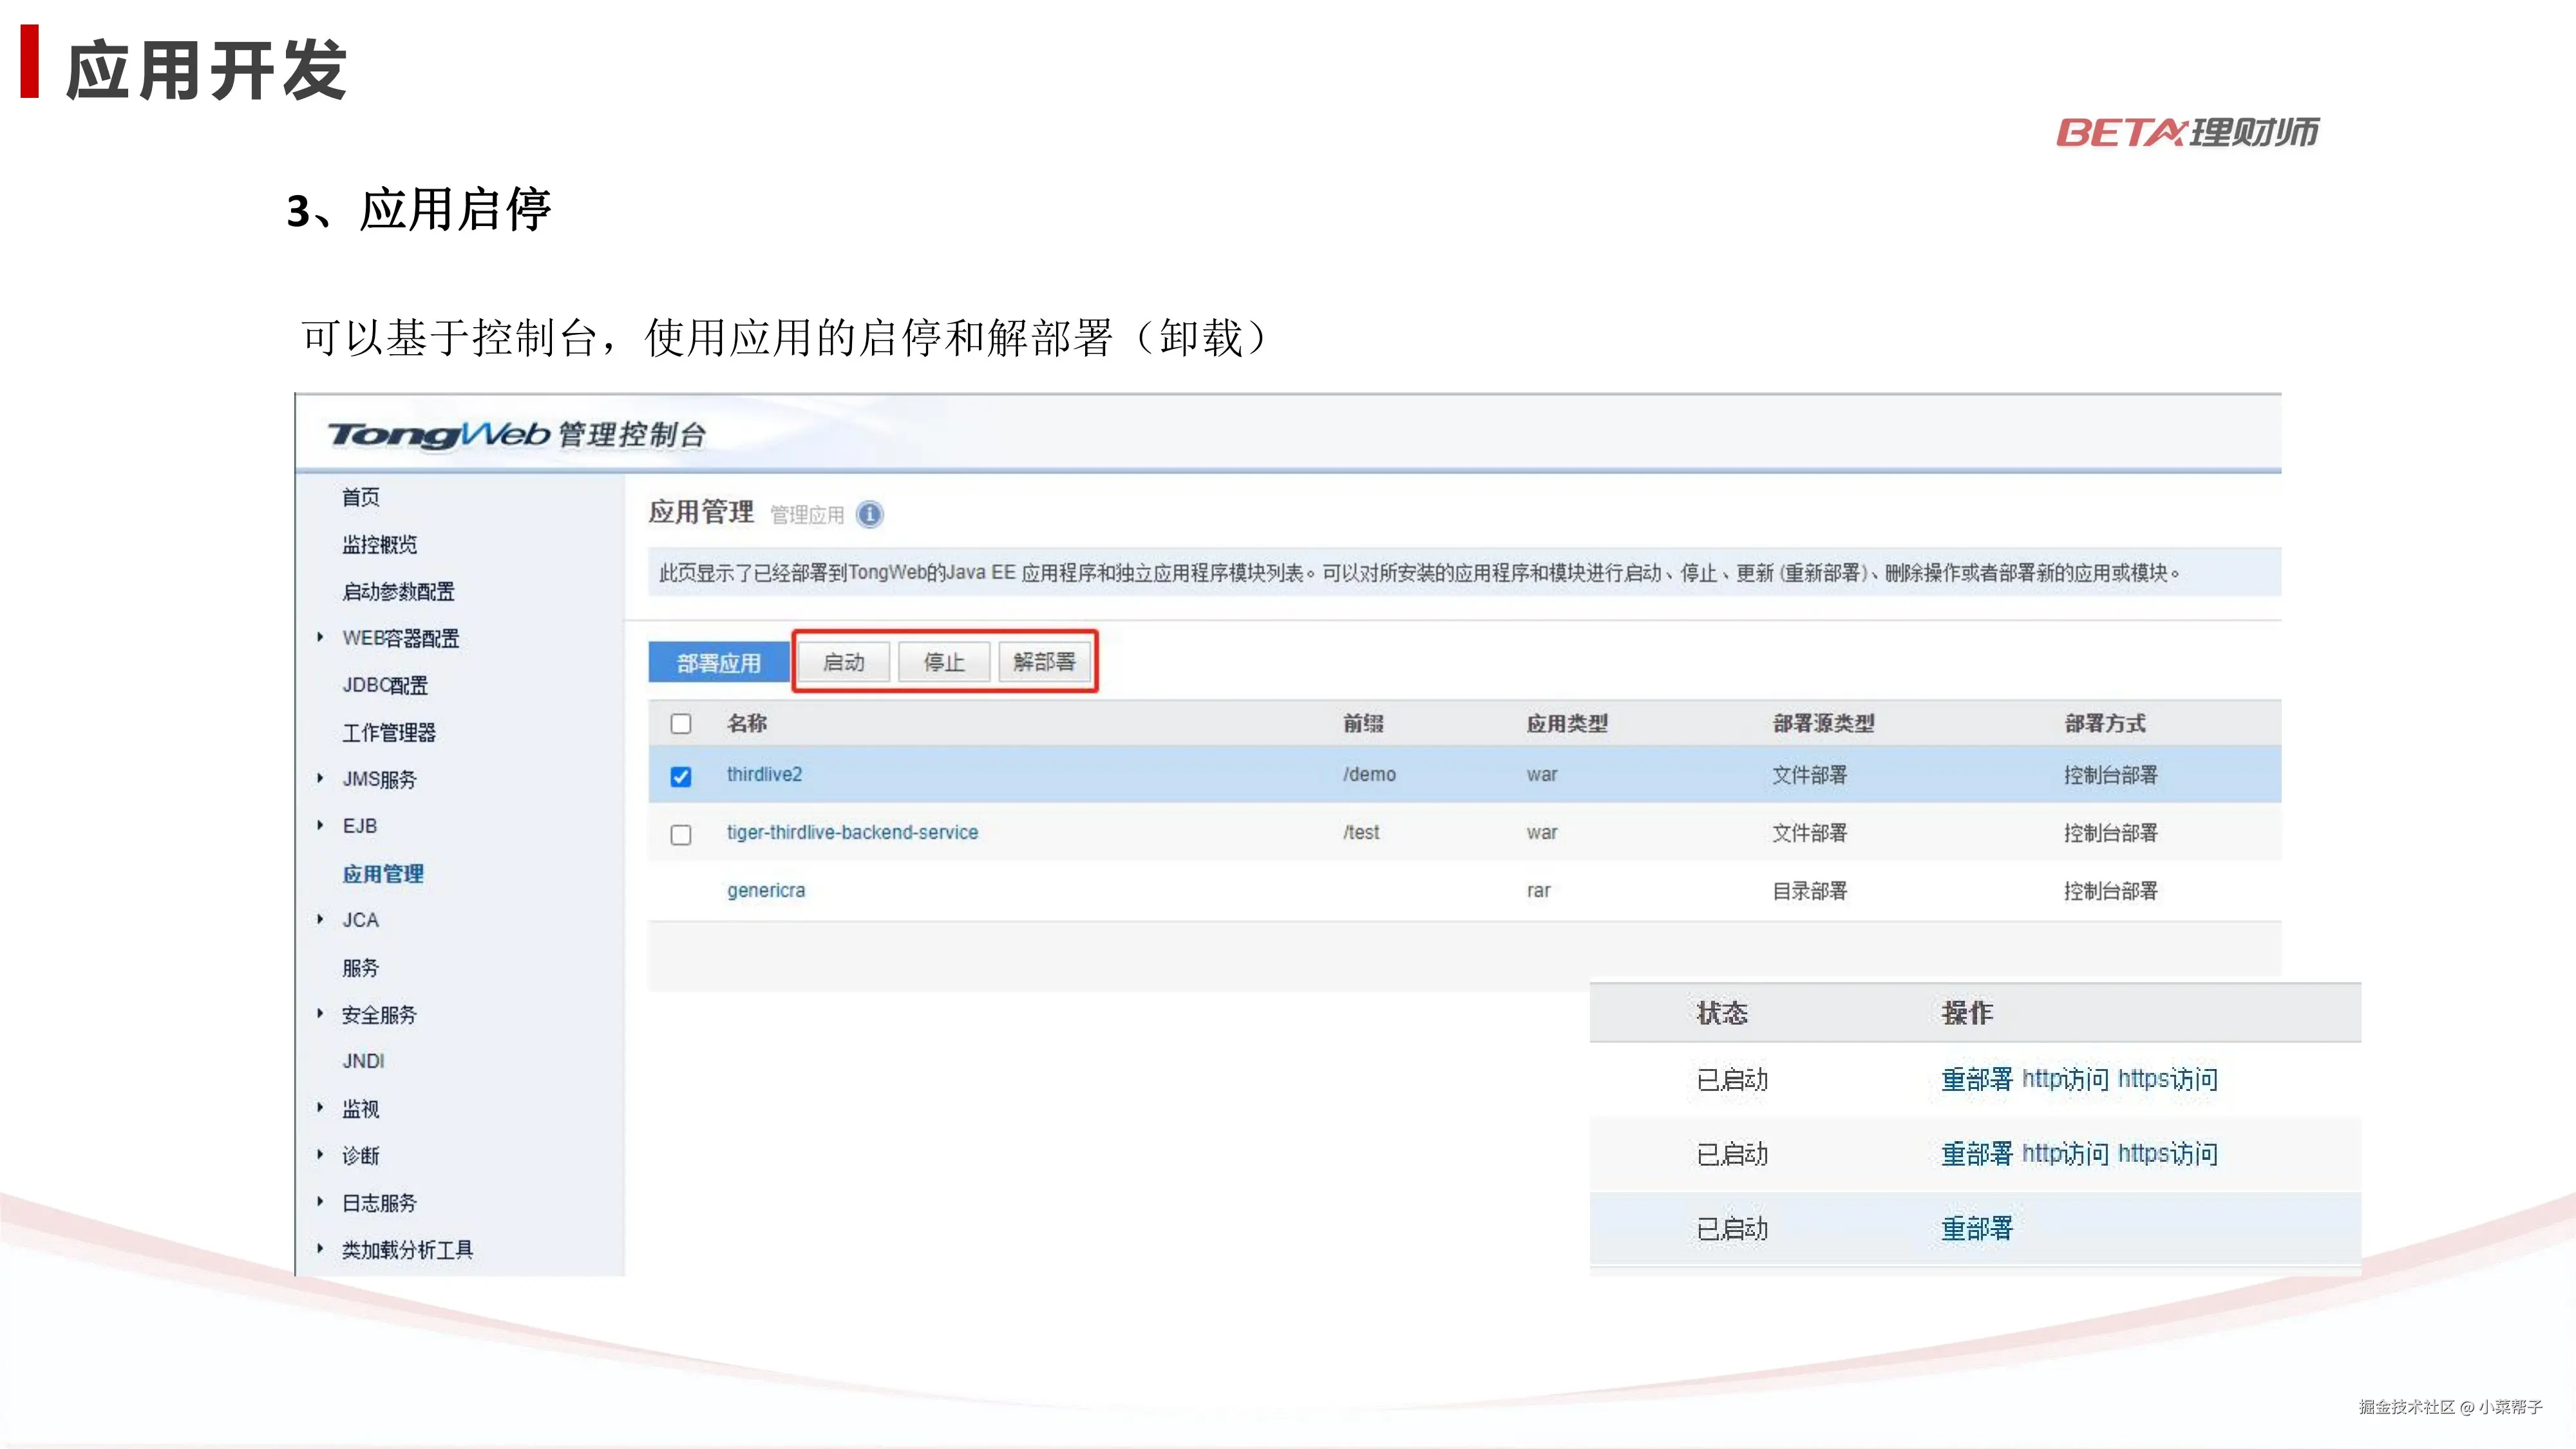Uncheck the thirdlive2 row checkbox
The width and height of the screenshot is (2576, 1449).
point(681,776)
